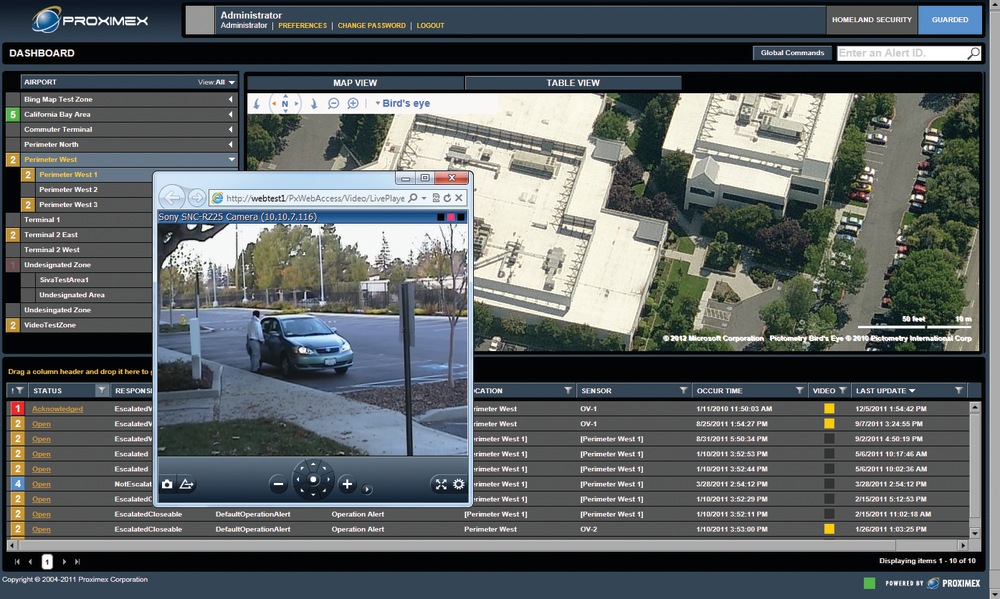
Task: Click the Global Commands button
Action: coord(792,52)
